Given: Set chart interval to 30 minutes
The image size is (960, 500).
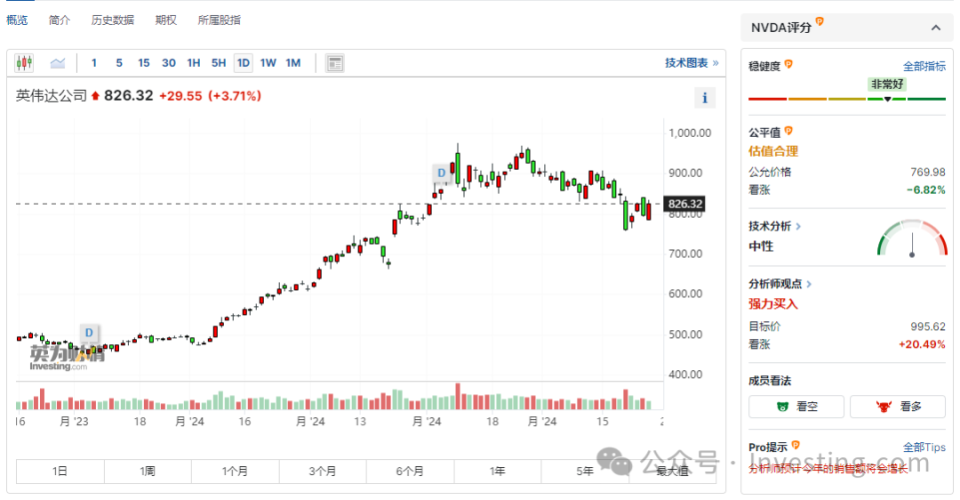Looking at the screenshot, I should coord(169,63).
